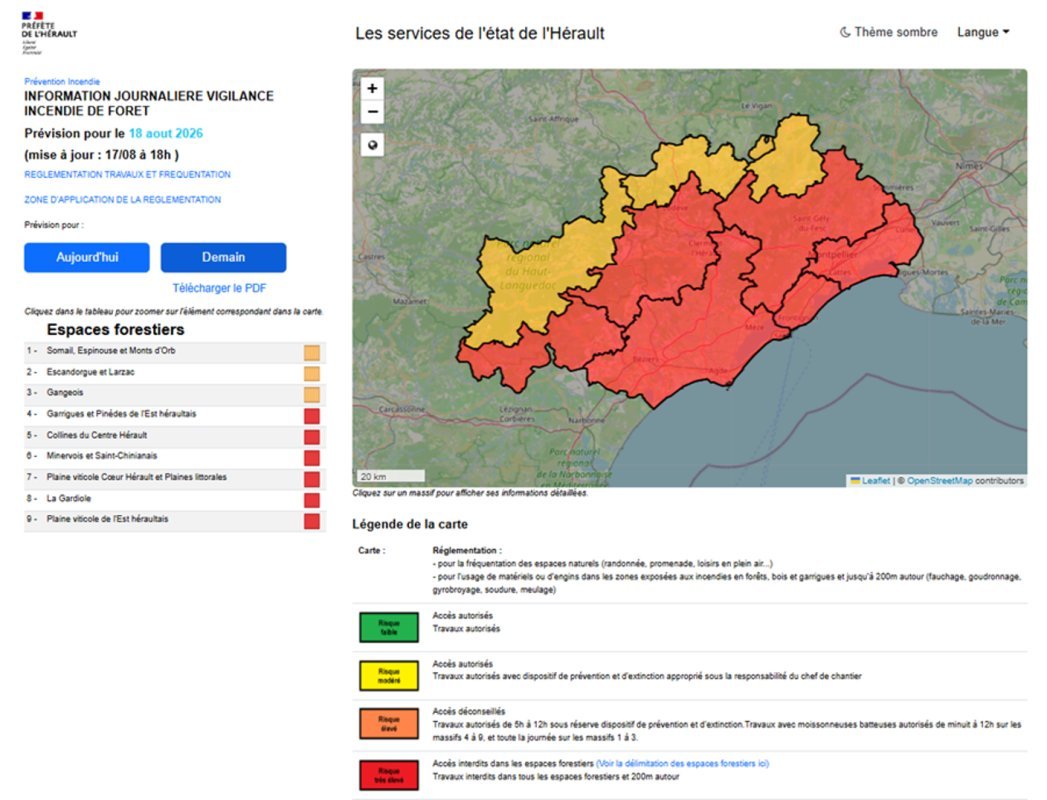The width and height of the screenshot is (1047, 800).
Task: Select row Somail, Espinouse et Monts d'Orb
Action: click(175, 352)
